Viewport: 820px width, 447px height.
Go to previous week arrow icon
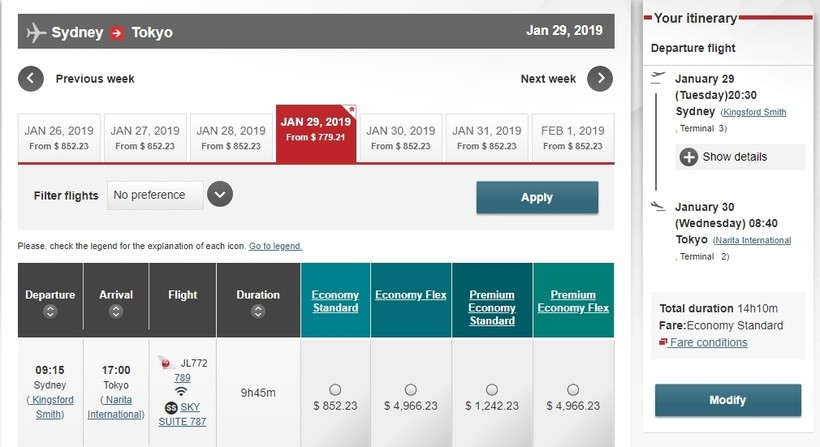(31, 78)
